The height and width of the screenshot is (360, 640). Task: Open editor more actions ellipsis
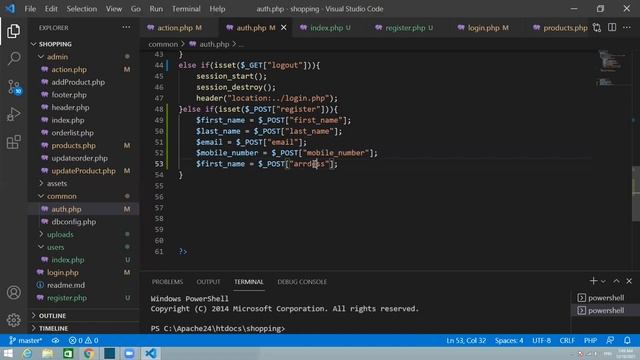click(x=627, y=27)
